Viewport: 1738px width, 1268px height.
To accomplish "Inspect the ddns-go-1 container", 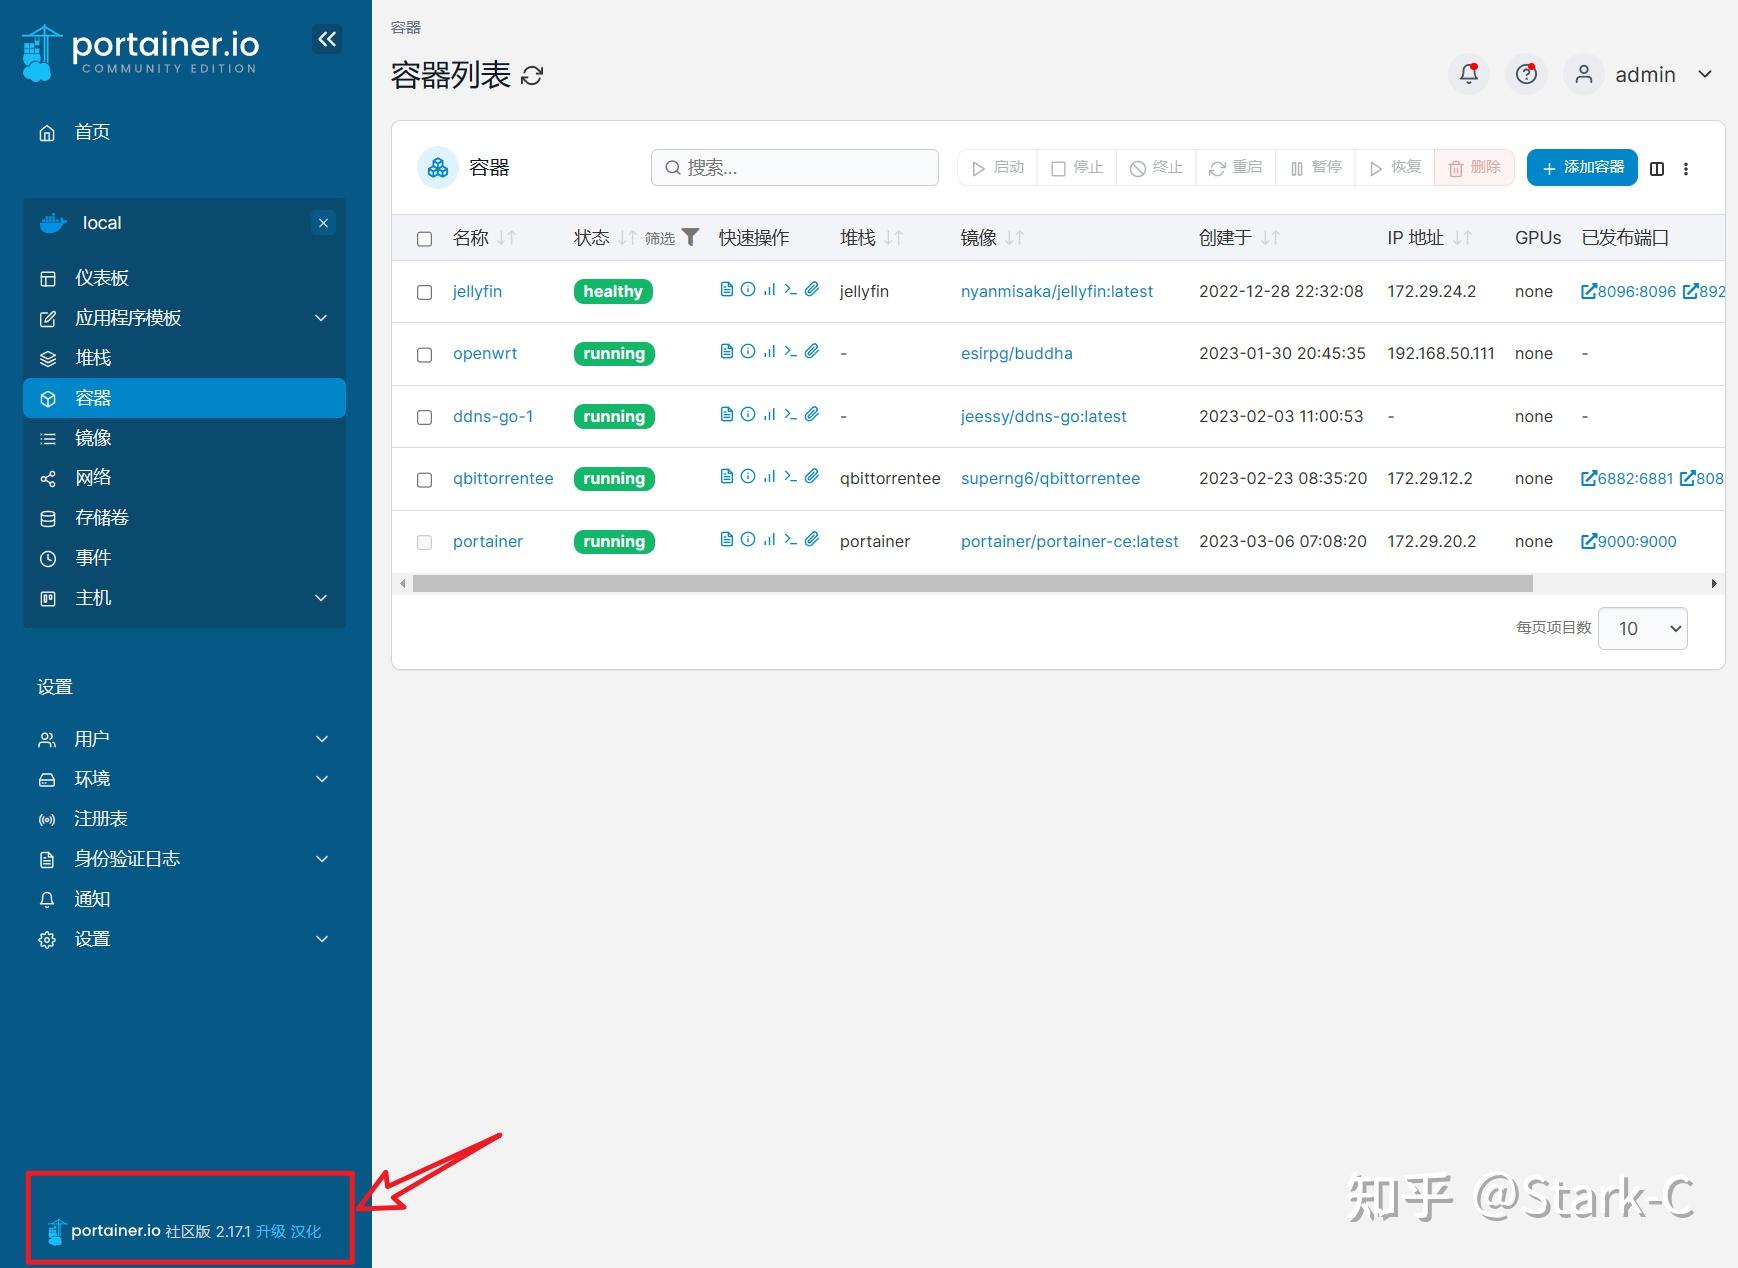I will point(747,414).
